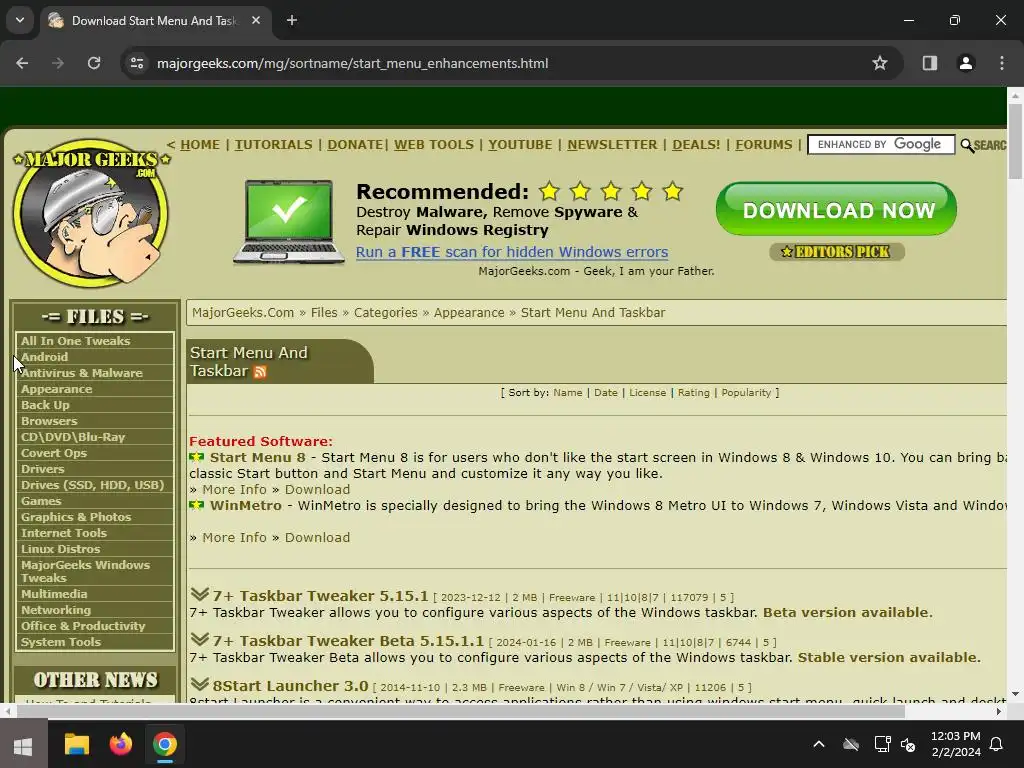This screenshot has width=1024, height=768.
Task: Sort the list by Popularity
Action: click(x=746, y=392)
